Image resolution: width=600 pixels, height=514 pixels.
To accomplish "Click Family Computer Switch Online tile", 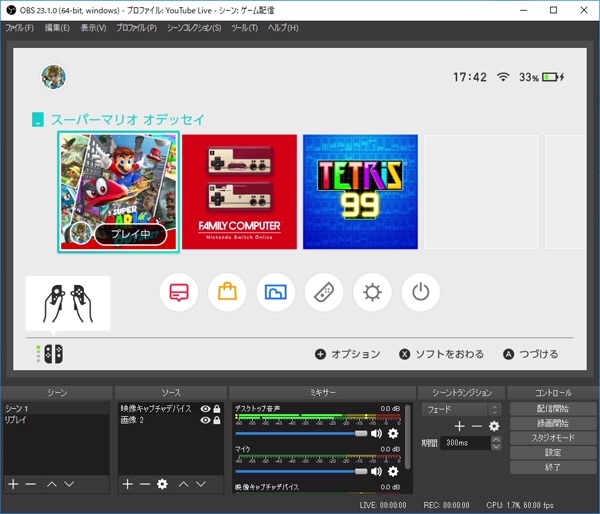I will (x=240, y=192).
